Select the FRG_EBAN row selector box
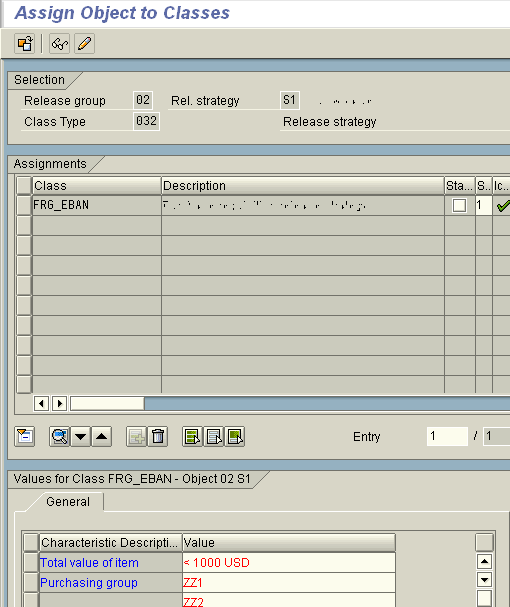 pos(24,205)
